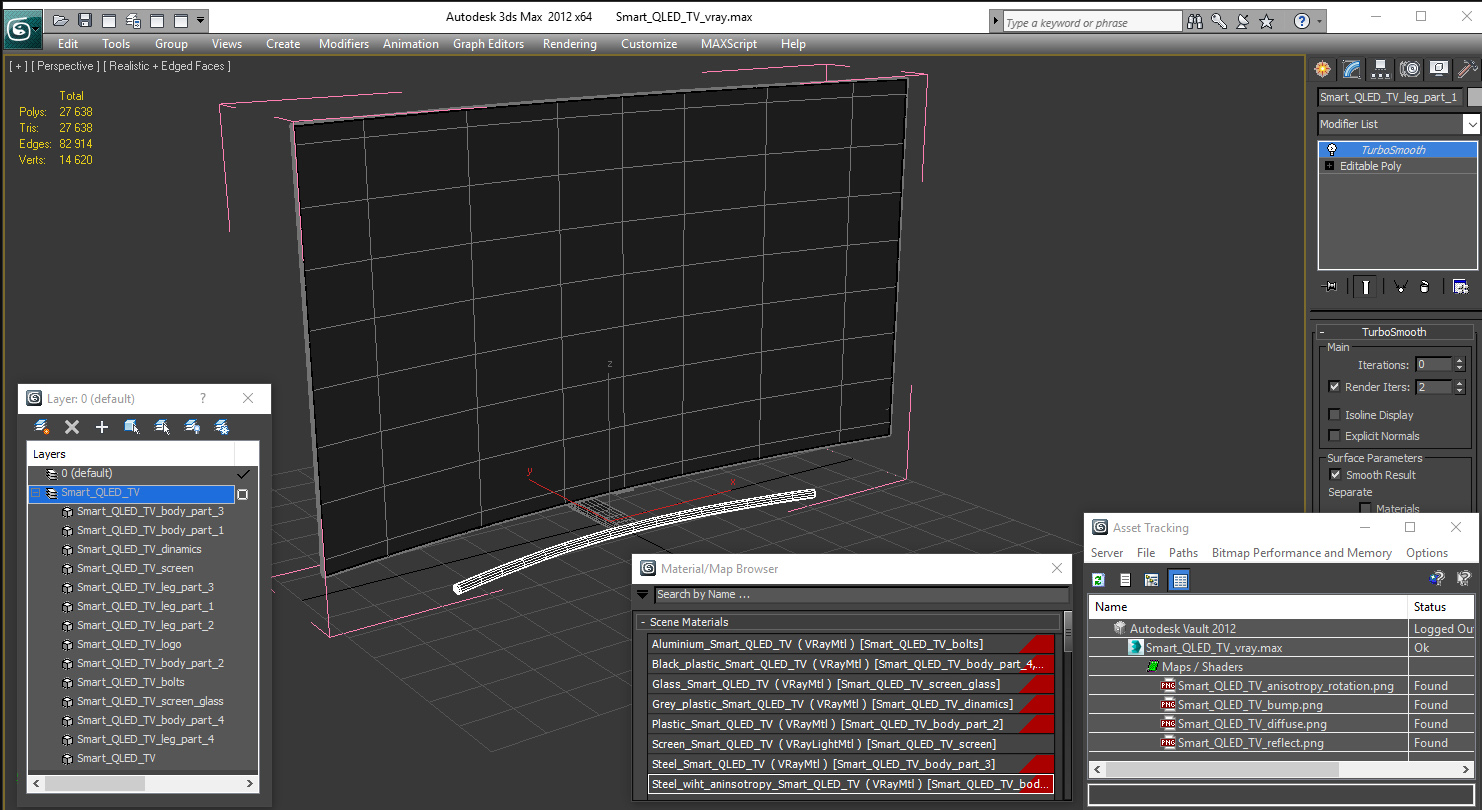1482x810 pixels.
Task: Click the object color swatch beside object name
Action: click(1474, 97)
